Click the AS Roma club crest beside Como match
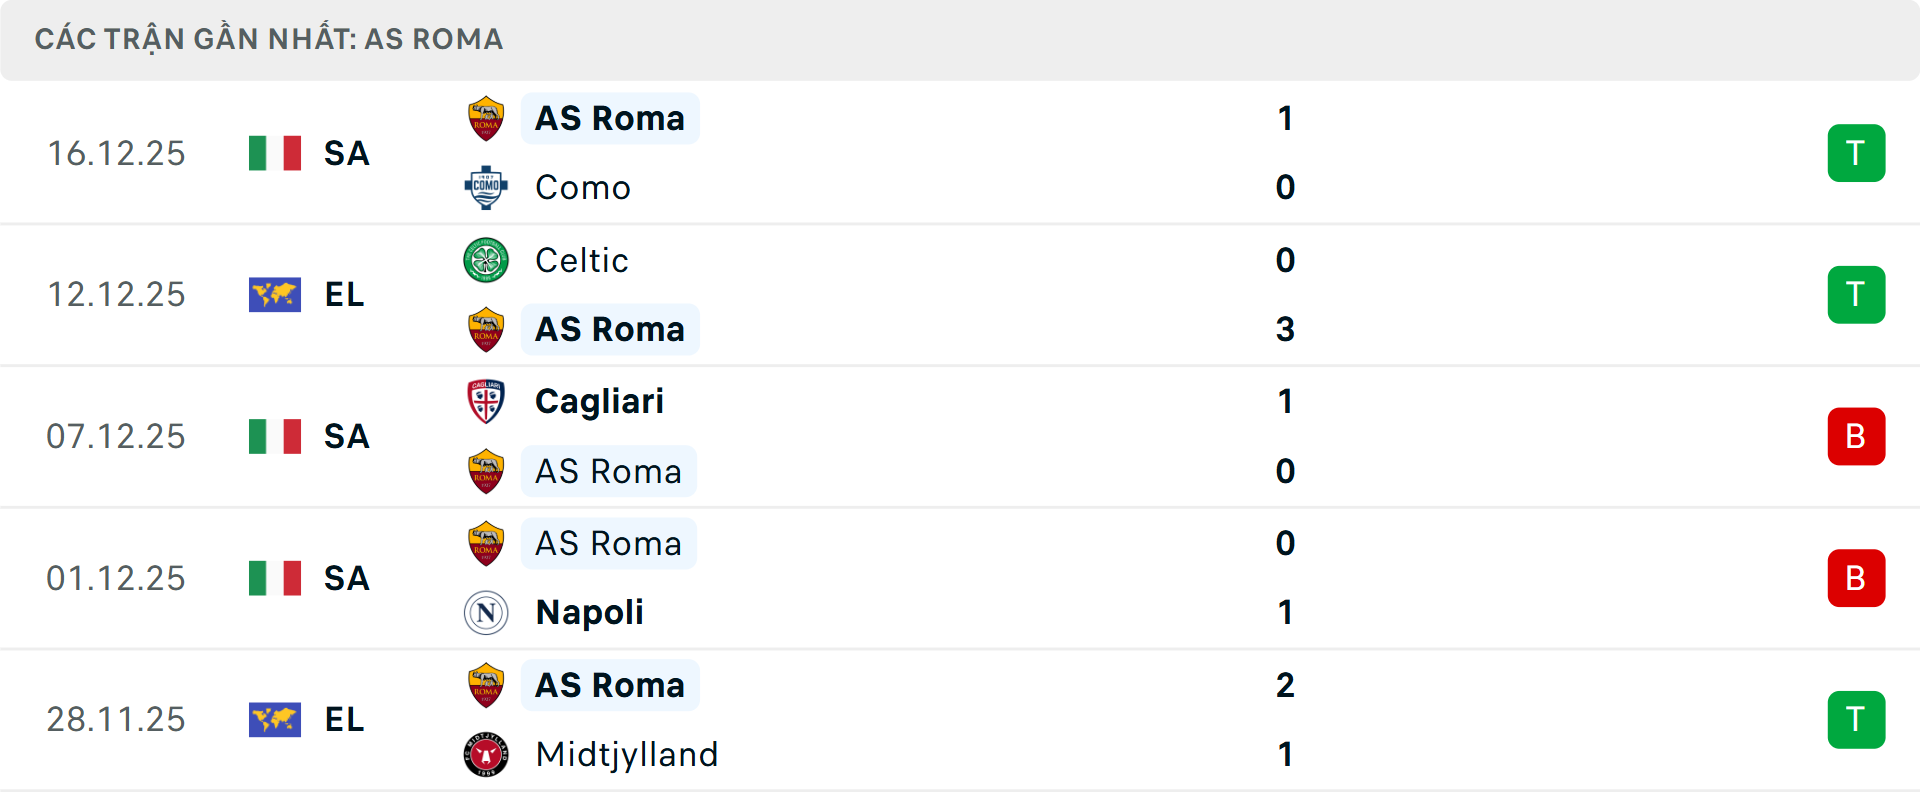This screenshot has height=792, width=1920. pos(486,117)
